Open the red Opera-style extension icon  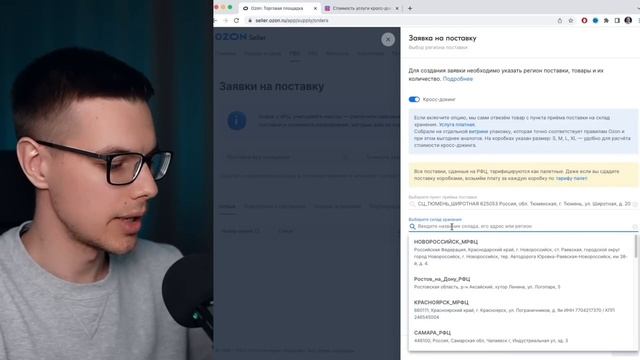click(x=584, y=20)
